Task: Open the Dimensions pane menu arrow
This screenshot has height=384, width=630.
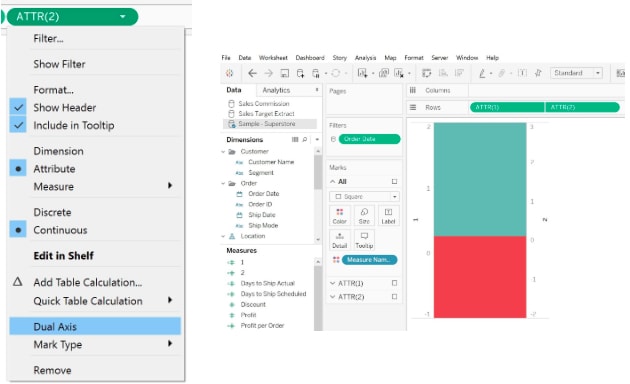Action: 317,139
